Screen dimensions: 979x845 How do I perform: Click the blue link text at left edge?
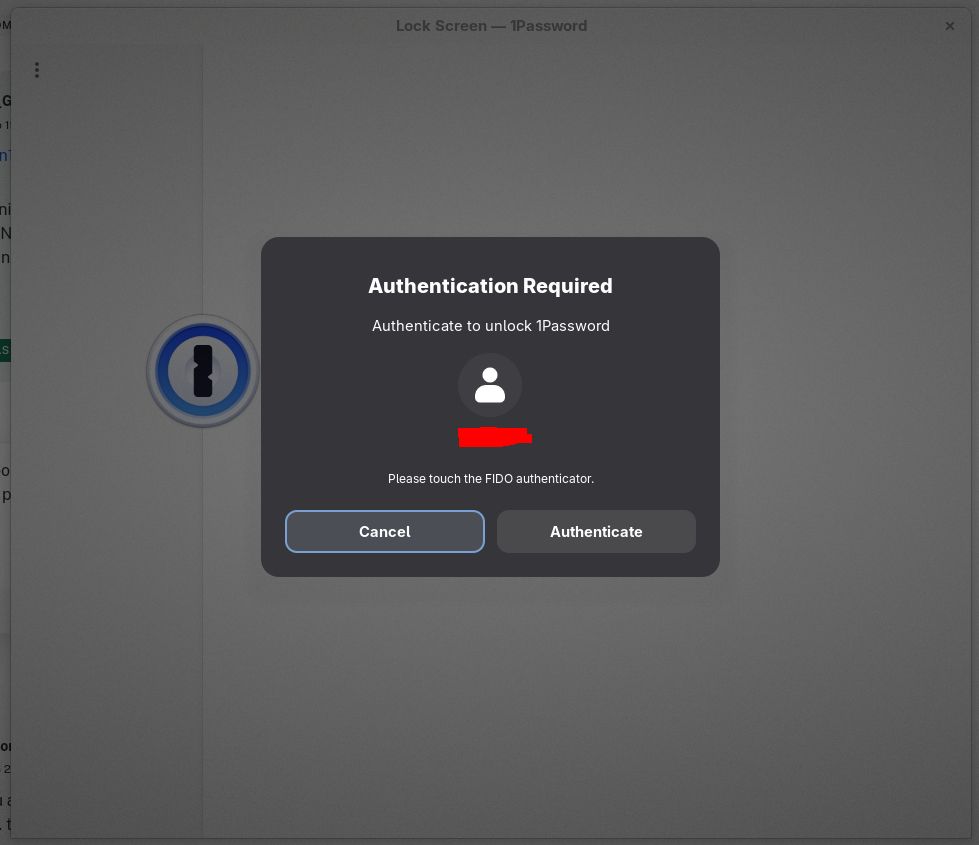tap(5, 156)
